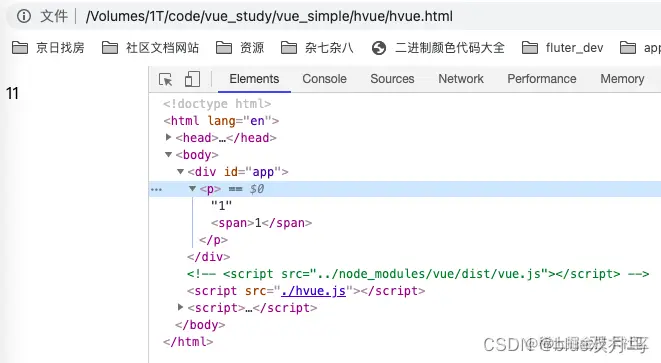This screenshot has width=661, height=363.
Task: Click the three-dots menu beside selected p row
Action: point(156,189)
